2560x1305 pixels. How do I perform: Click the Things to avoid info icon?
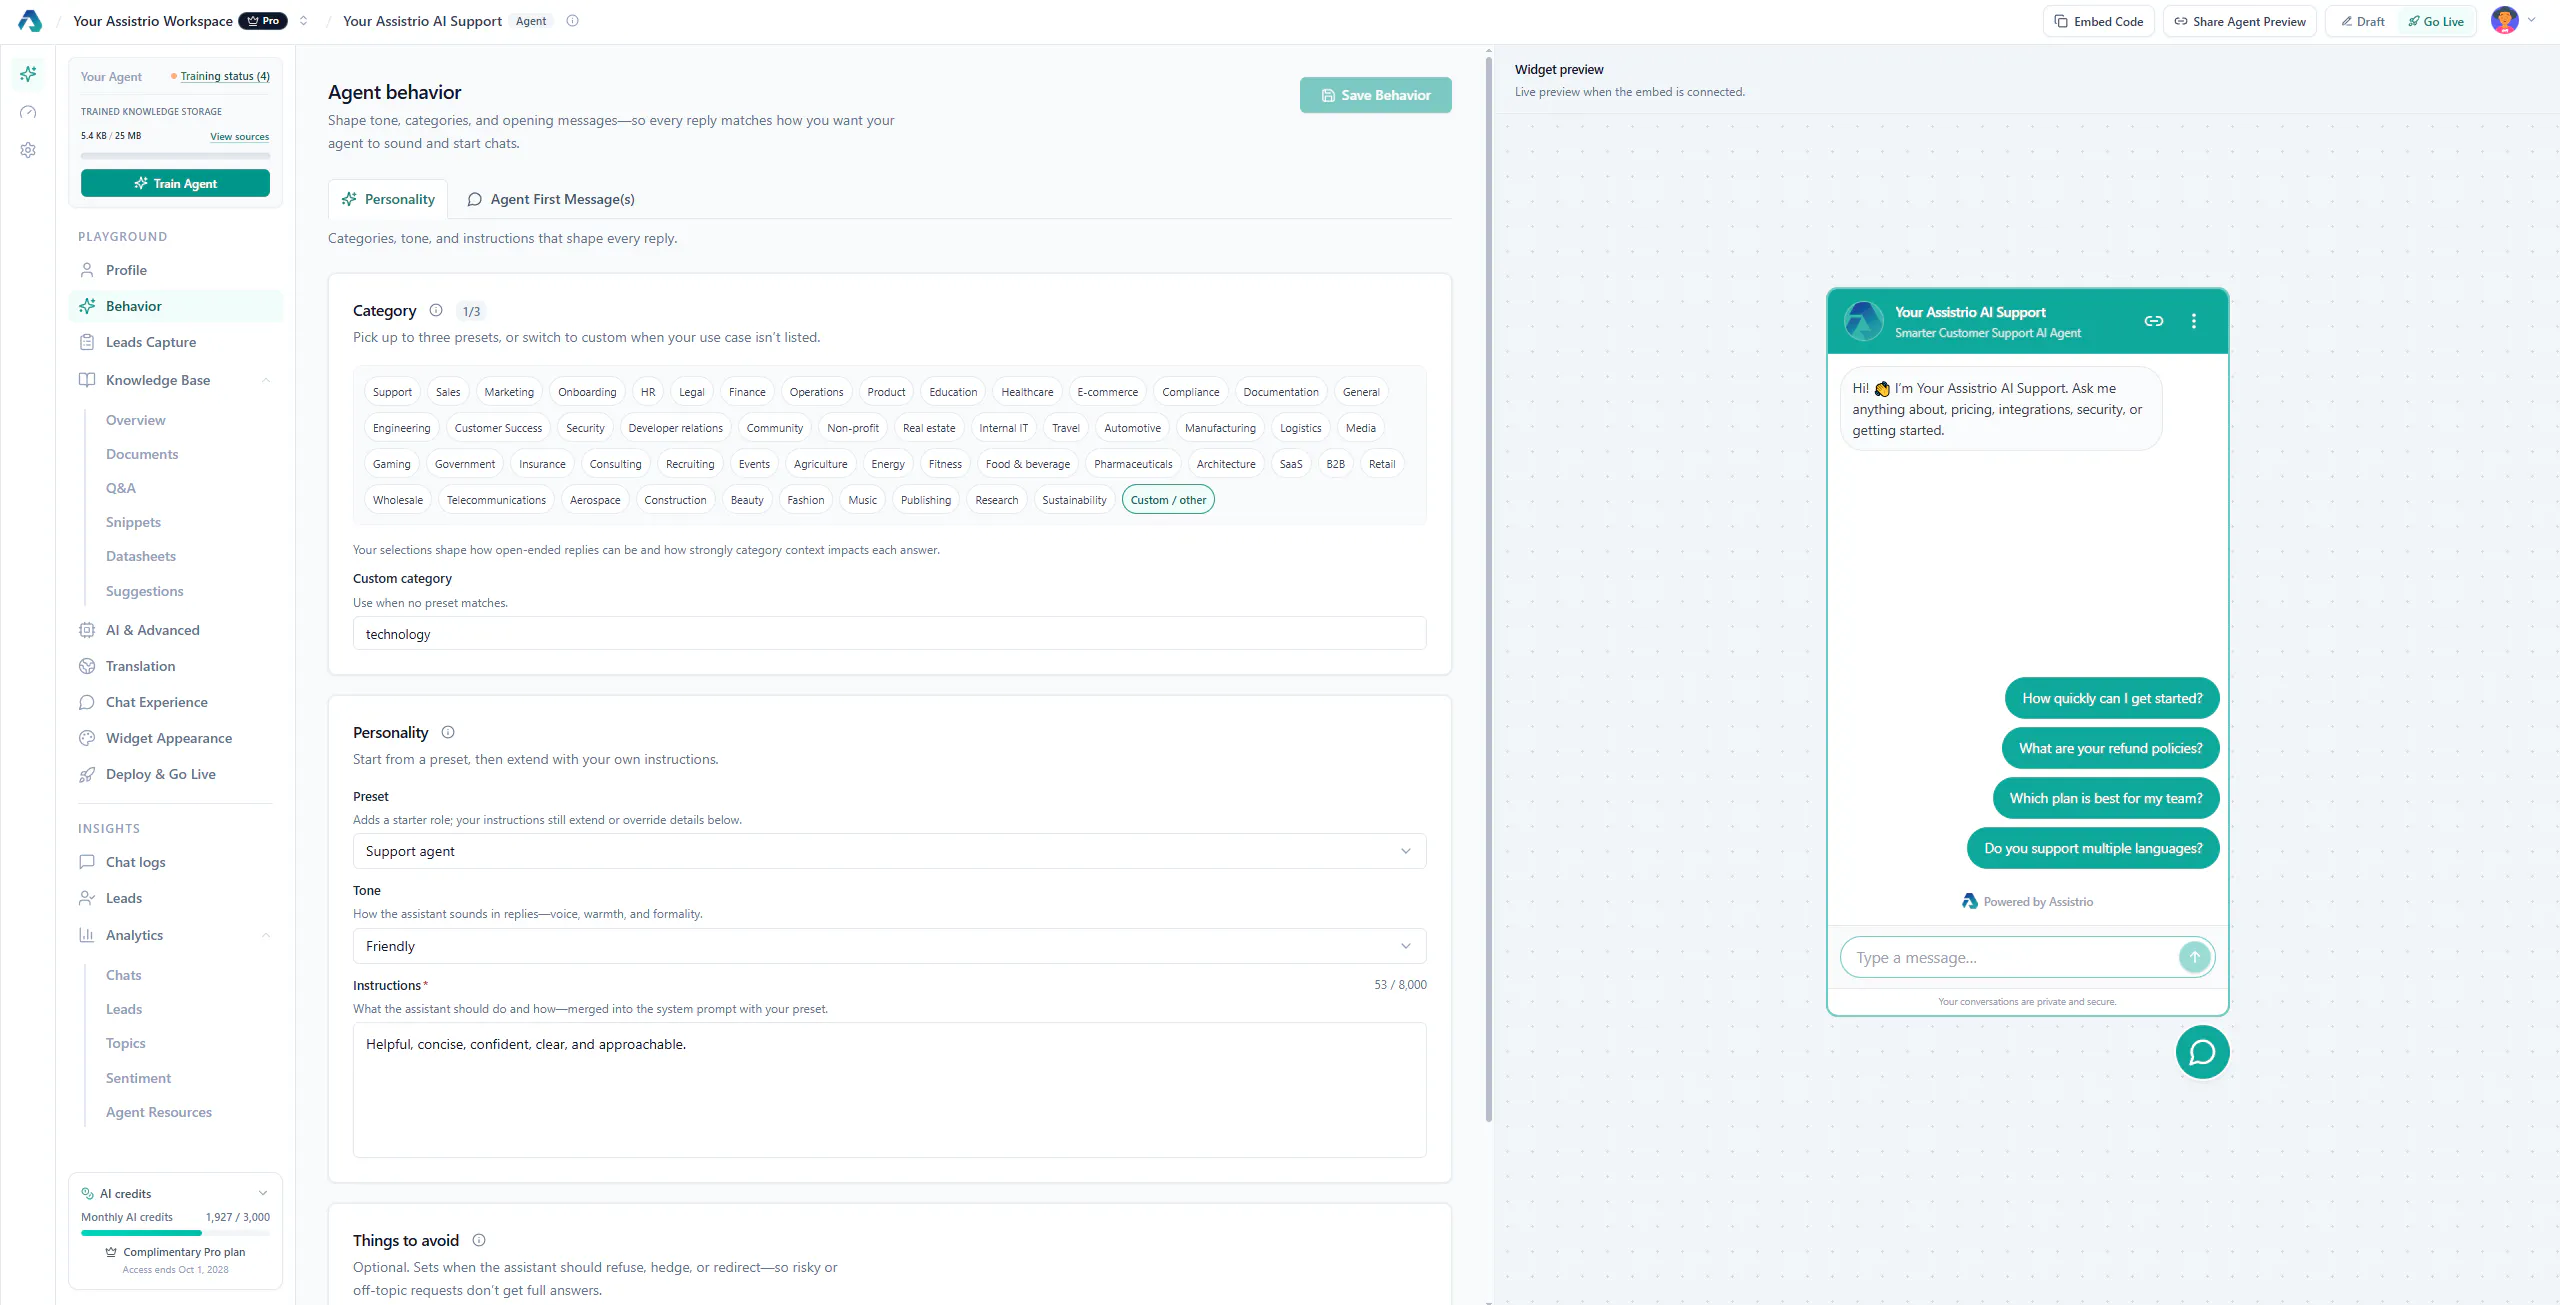[479, 1240]
